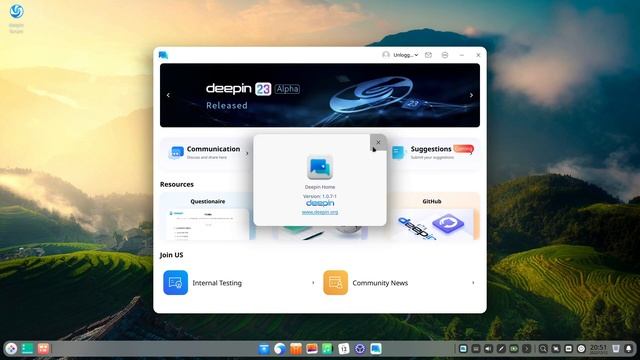Start the screenshot tool from tray
The image size is (640, 360).
pyautogui.click(x=556, y=349)
